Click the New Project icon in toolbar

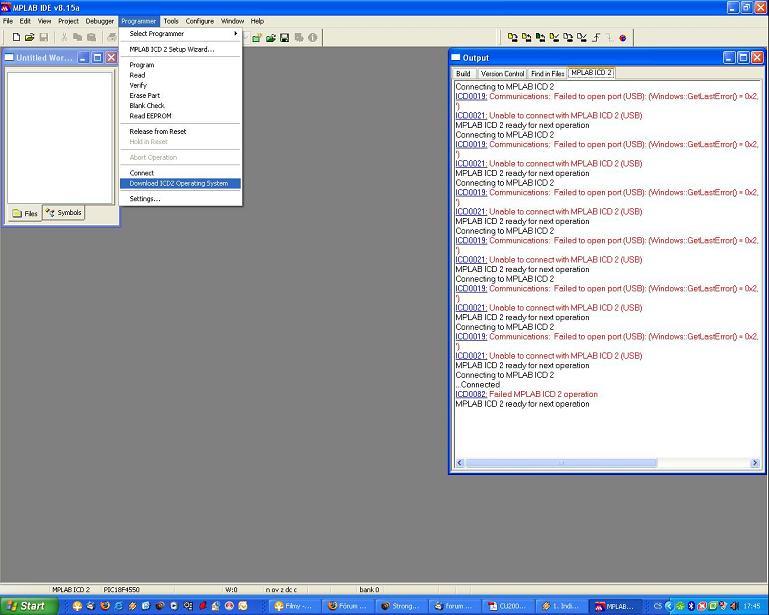tap(256, 38)
